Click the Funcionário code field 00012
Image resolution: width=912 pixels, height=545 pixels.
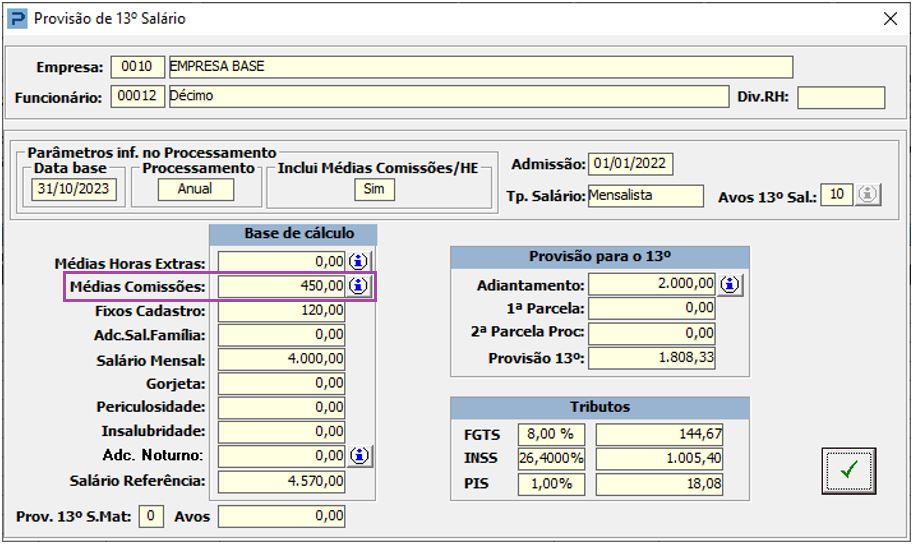coord(137,97)
